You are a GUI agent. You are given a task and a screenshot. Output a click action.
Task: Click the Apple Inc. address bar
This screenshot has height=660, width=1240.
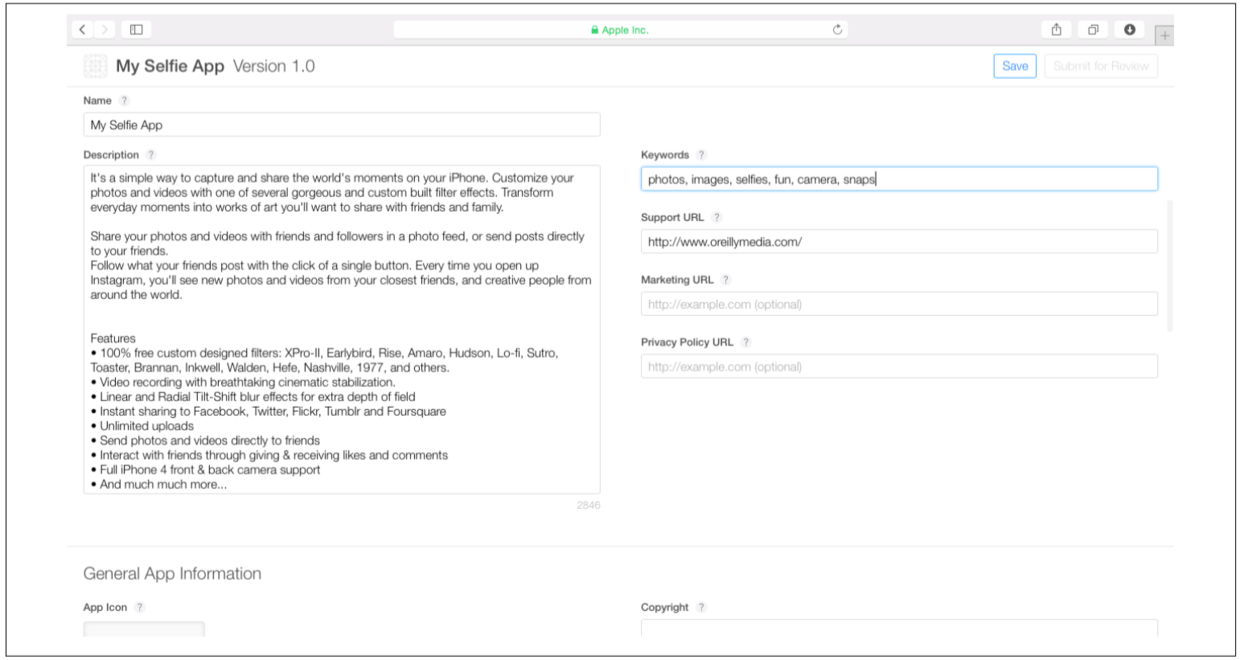pyautogui.click(x=620, y=30)
